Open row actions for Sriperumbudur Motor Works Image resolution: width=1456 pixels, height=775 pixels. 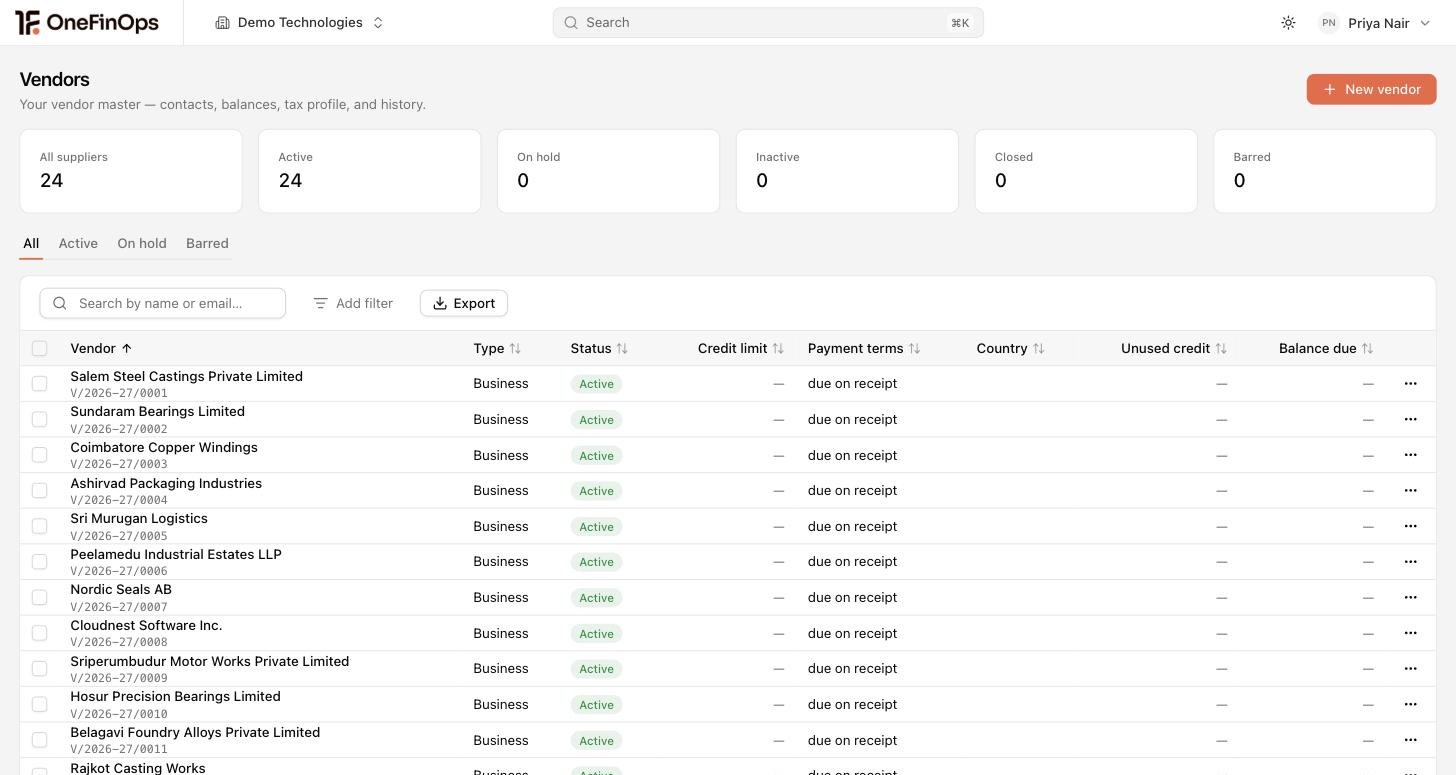click(1410, 669)
